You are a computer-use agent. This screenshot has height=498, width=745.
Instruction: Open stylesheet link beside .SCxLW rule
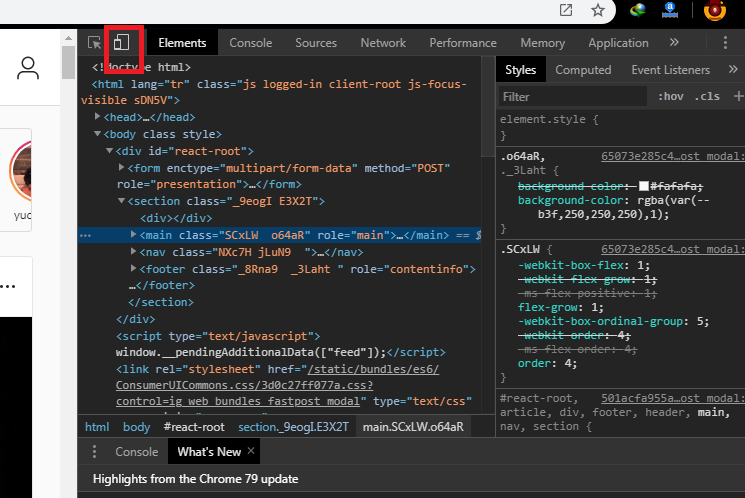pos(672,249)
